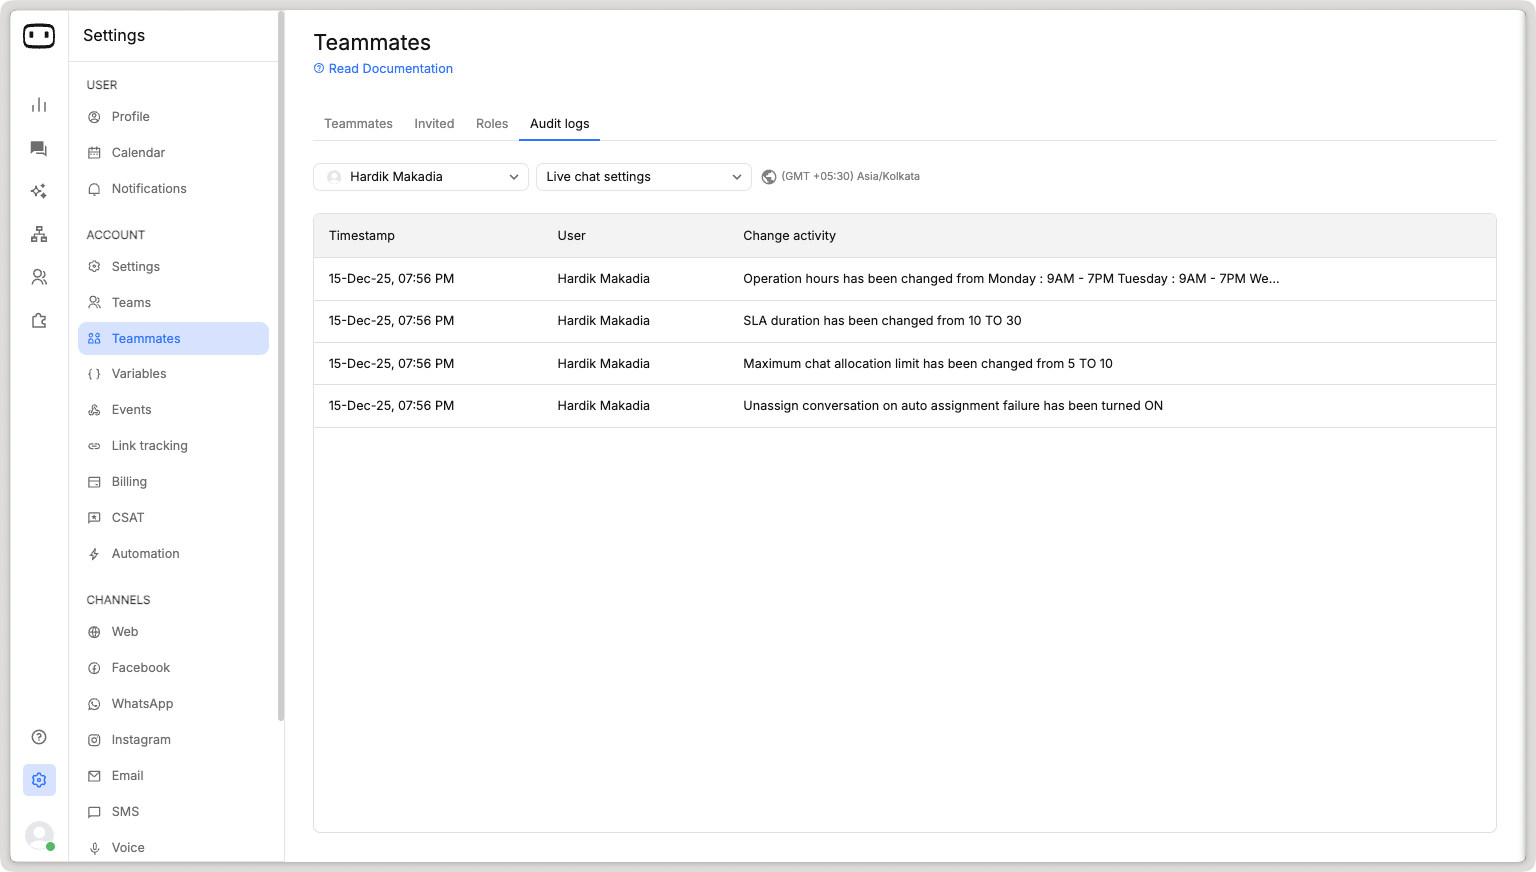Click the settings gear icon in sidebar
The image size is (1536, 872).
39,780
